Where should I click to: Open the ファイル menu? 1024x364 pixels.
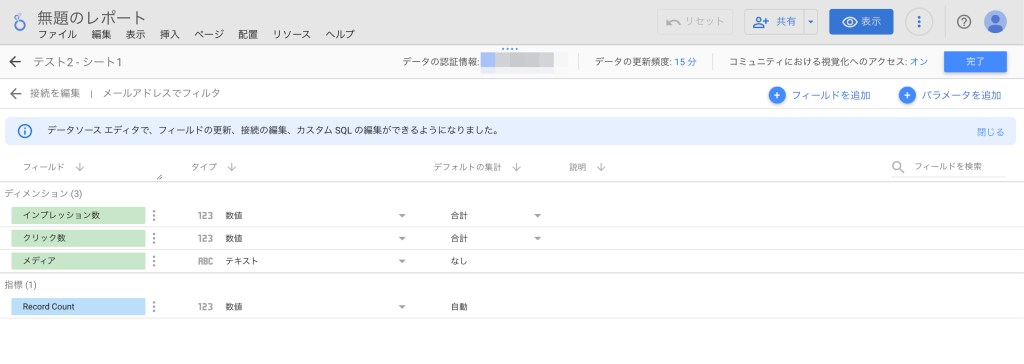point(57,35)
